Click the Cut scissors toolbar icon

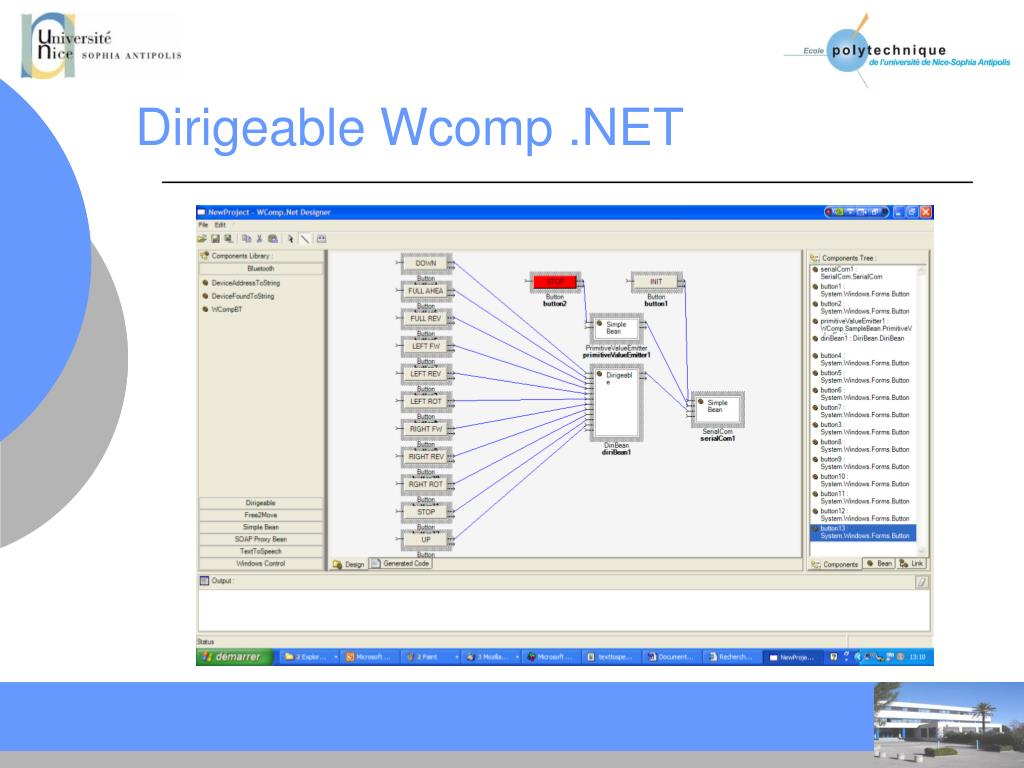[259, 239]
